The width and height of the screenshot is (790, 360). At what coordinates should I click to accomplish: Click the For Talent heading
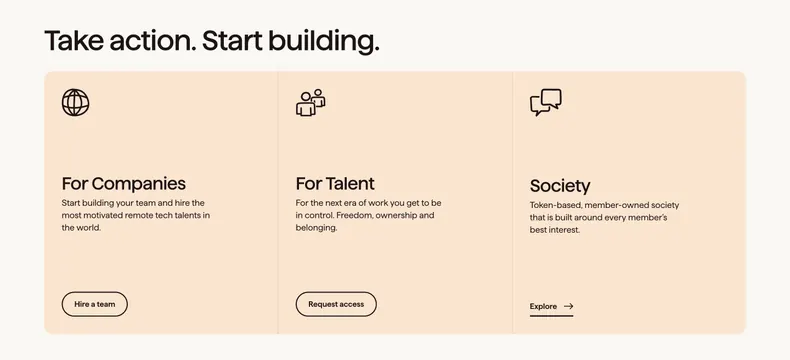[x=335, y=183]
